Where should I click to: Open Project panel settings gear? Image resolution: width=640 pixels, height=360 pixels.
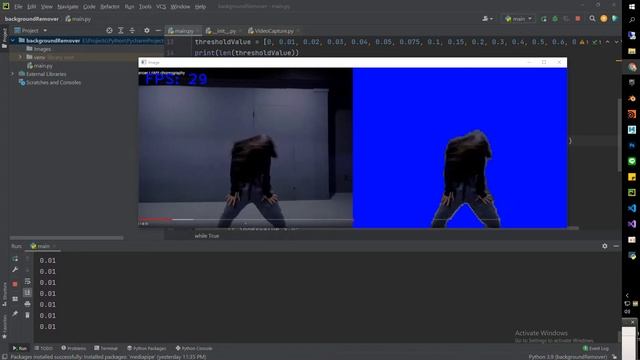(x=147, y=30)
